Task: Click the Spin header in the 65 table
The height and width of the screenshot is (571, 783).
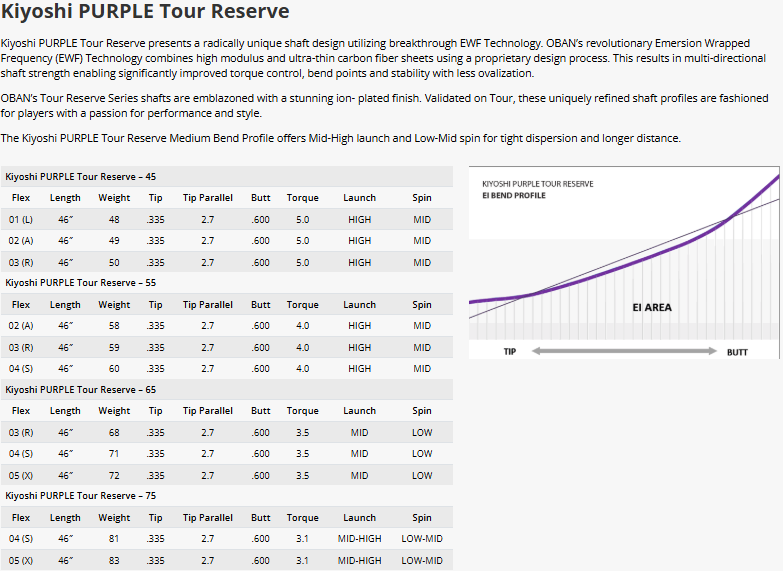Action: tap(422, 411)
